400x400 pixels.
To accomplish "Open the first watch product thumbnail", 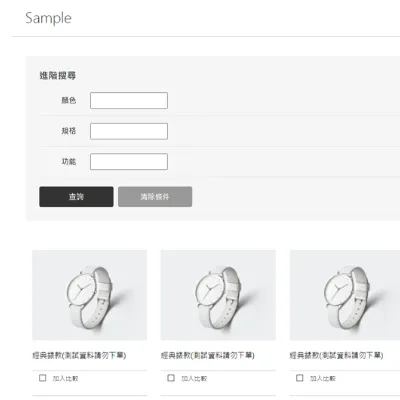I will [x=90, y=295].
